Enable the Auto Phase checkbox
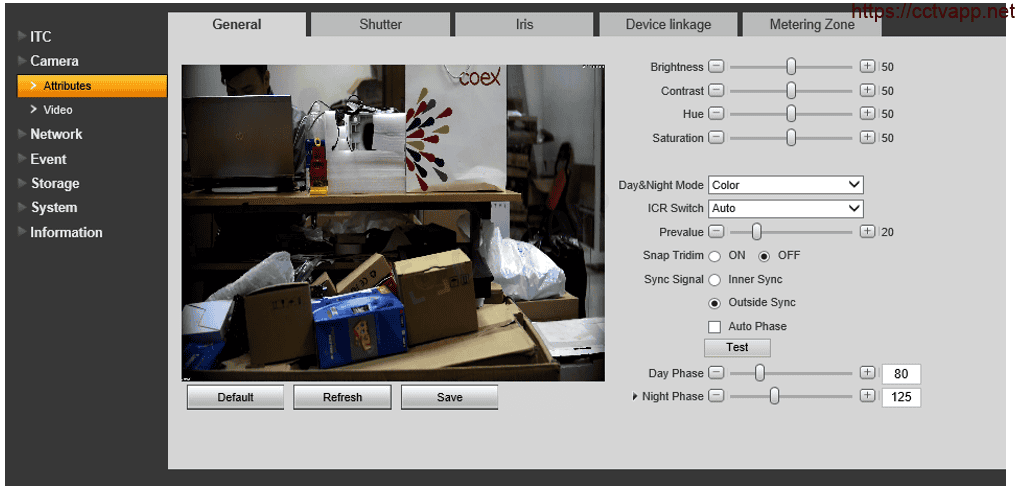Image resolution: width=1018 pixels, height=492 pixels. (x=715, y=327)
